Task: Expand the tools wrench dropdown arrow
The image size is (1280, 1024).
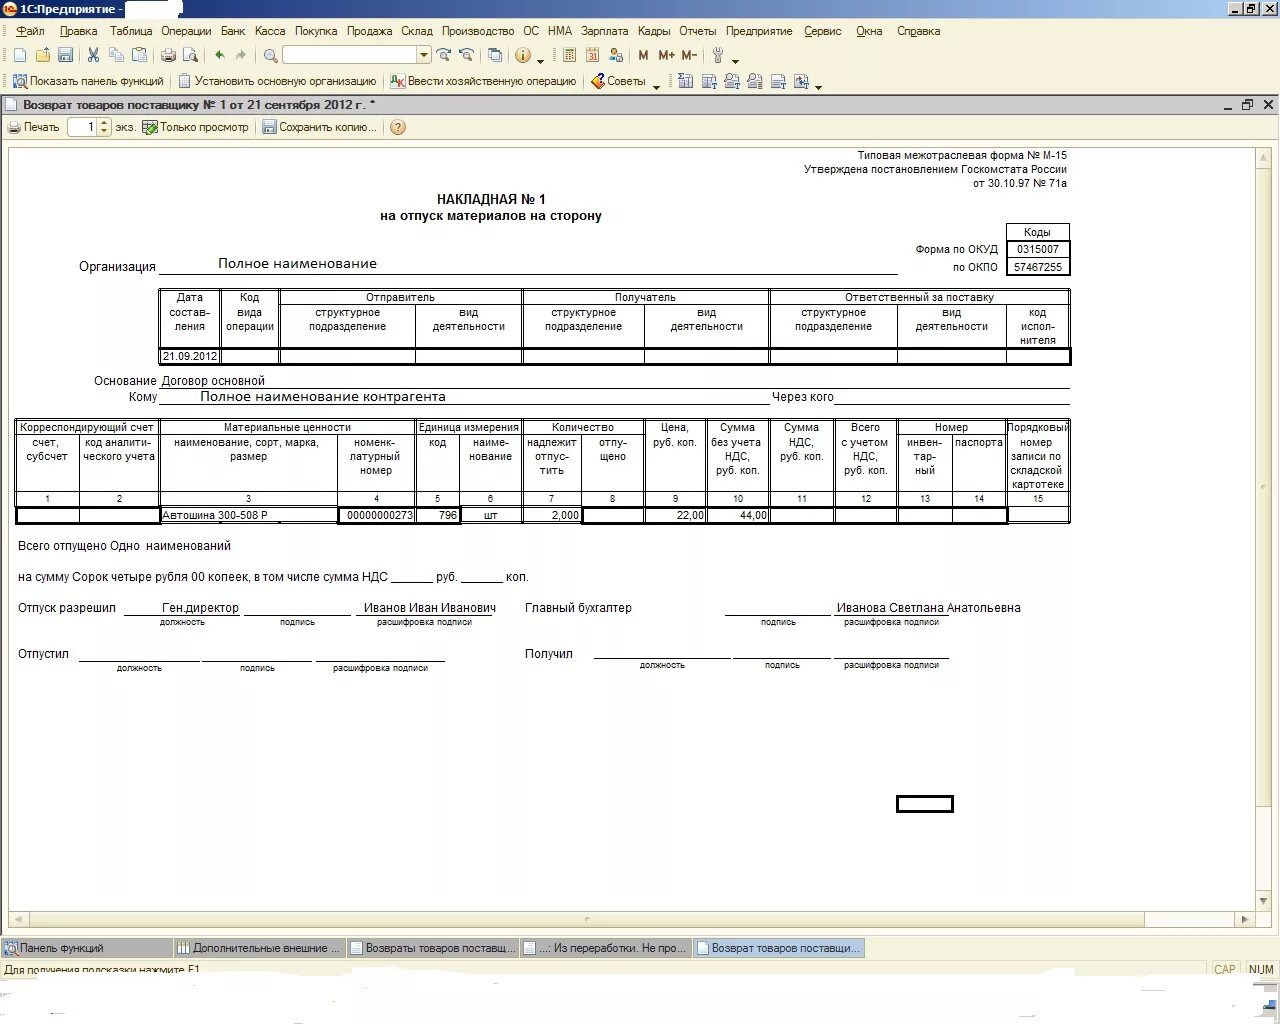Action: 735,59
